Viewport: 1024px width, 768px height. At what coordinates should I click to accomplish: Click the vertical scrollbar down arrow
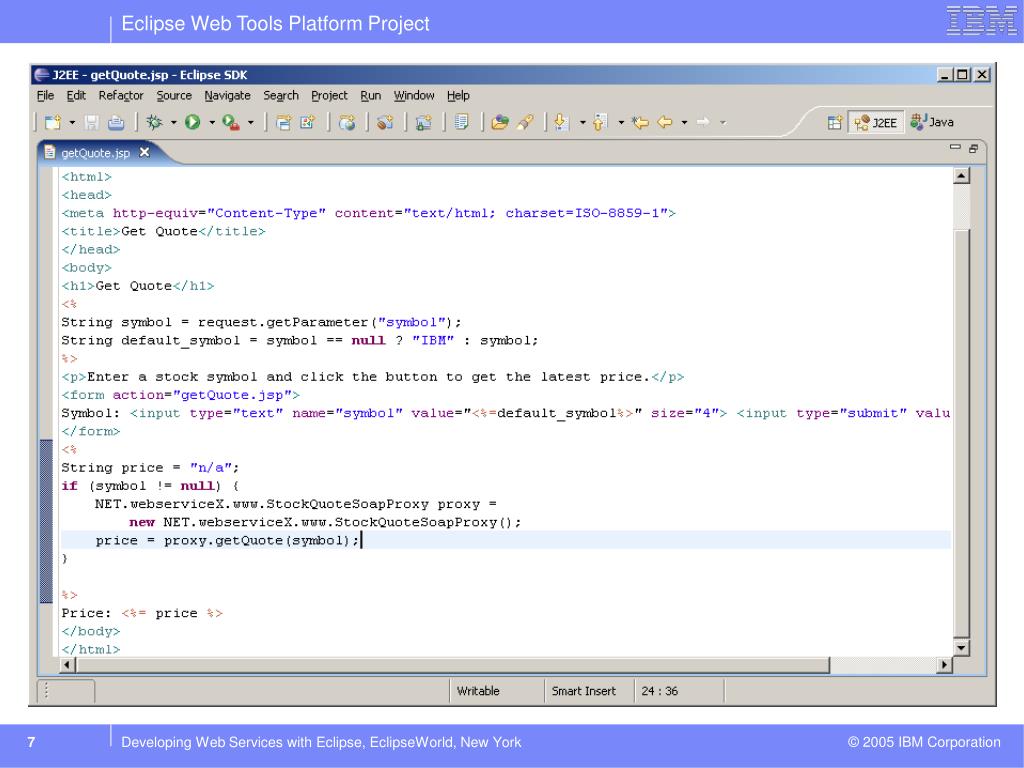pyautogui.click(x=961, y=648)
